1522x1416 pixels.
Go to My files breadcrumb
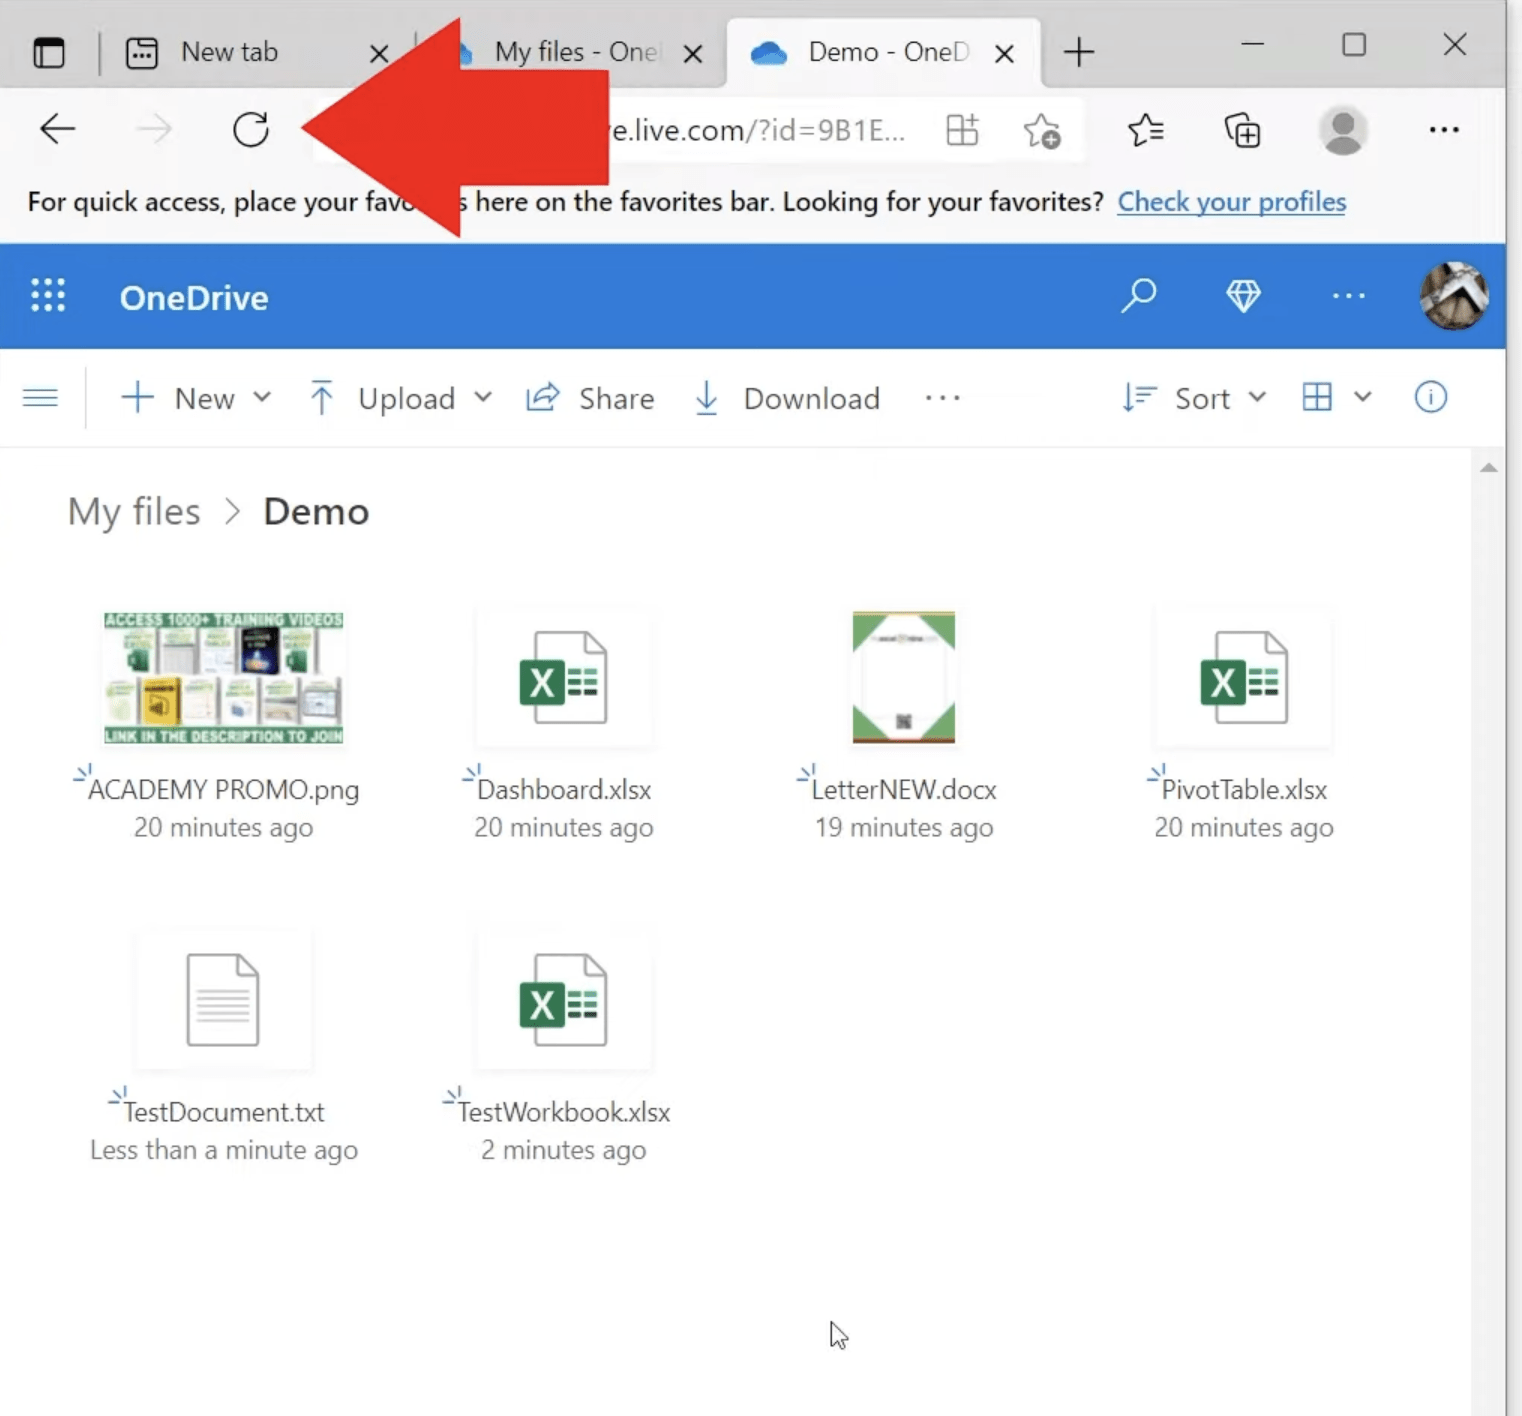[134, 512]
